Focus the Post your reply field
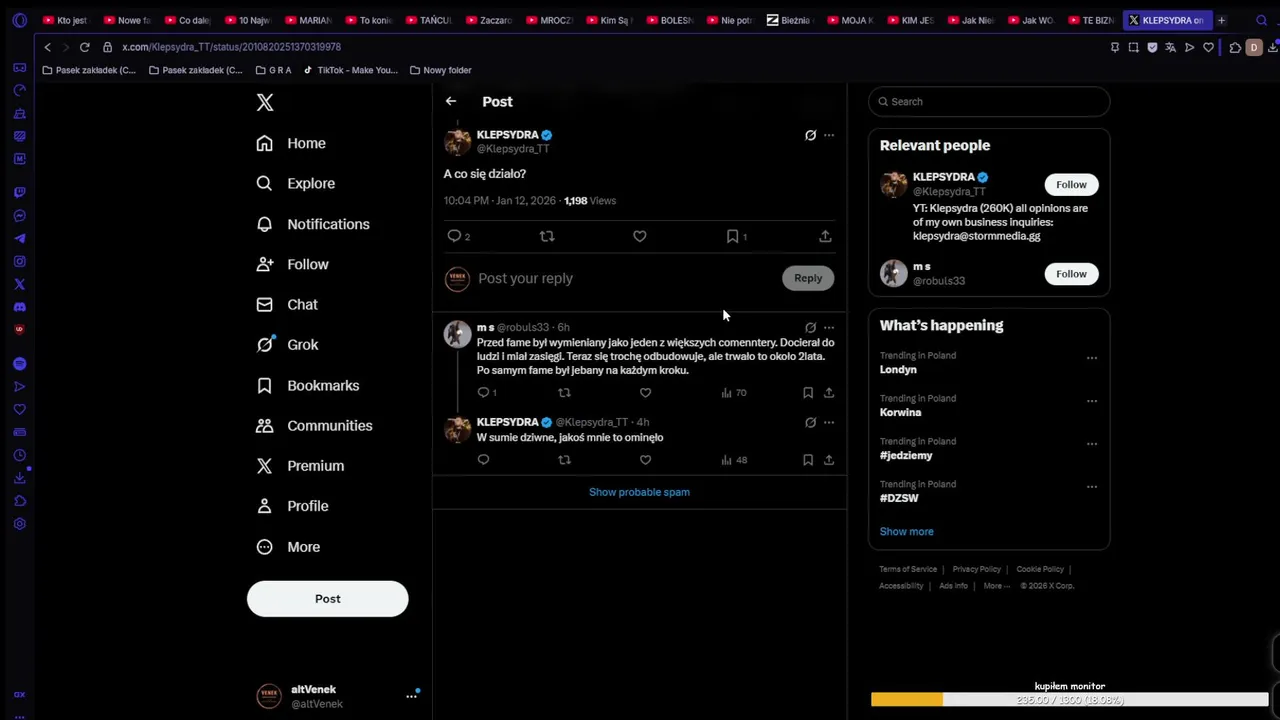This screenshot has height=720, width=1280. click(625, 278)
